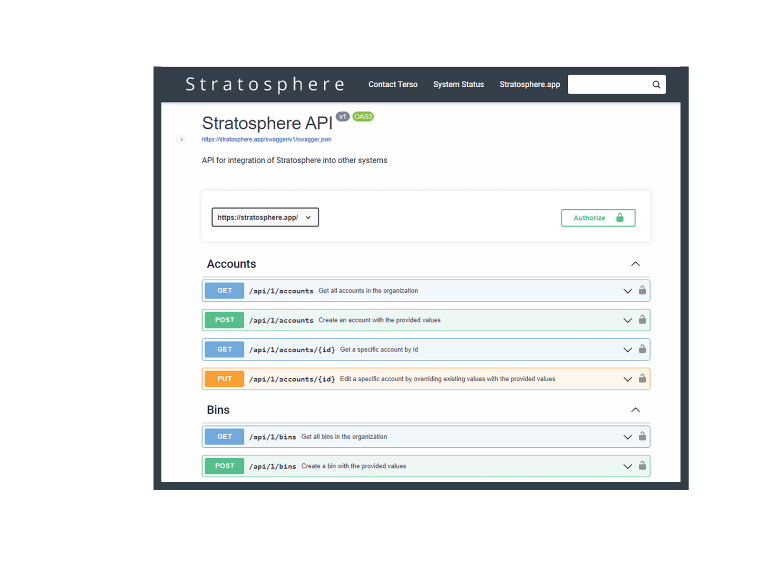
Task: Collapse the Bins section
Action: [635, 410]
